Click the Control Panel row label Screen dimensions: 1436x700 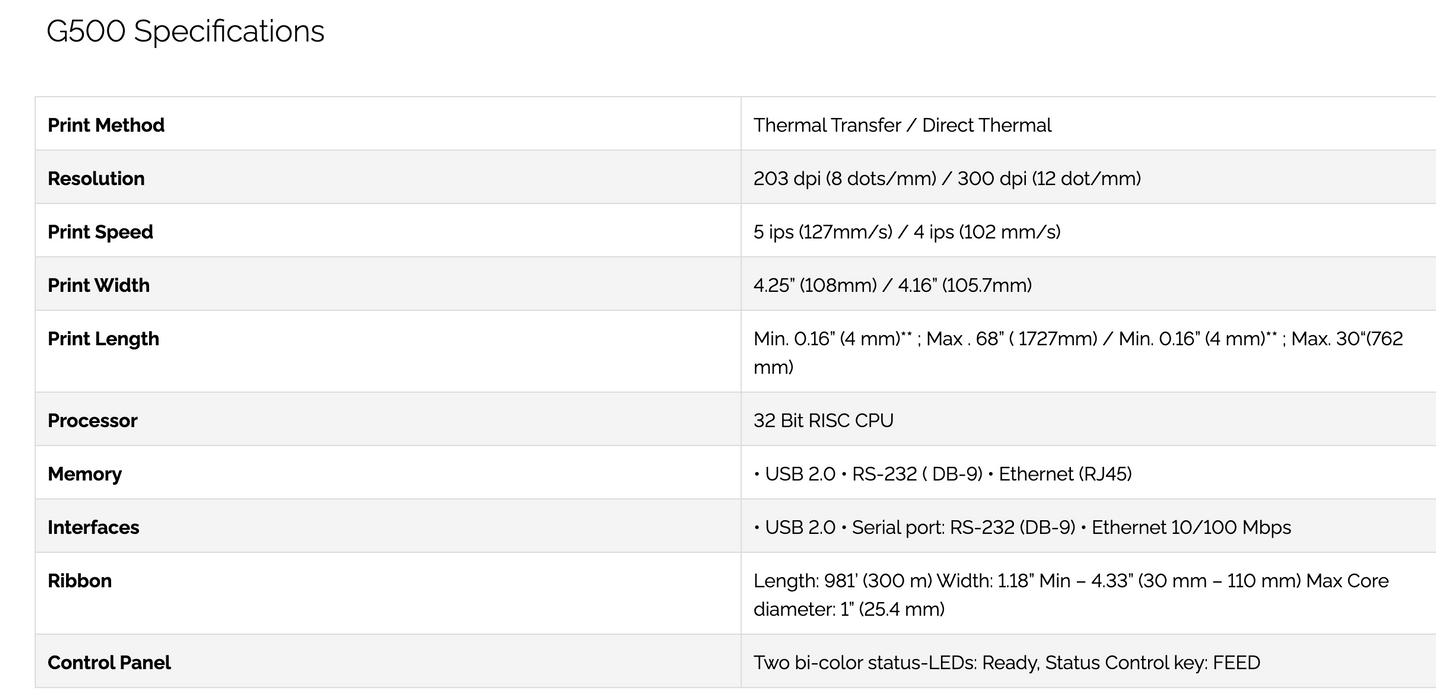[x=109, y=662]
